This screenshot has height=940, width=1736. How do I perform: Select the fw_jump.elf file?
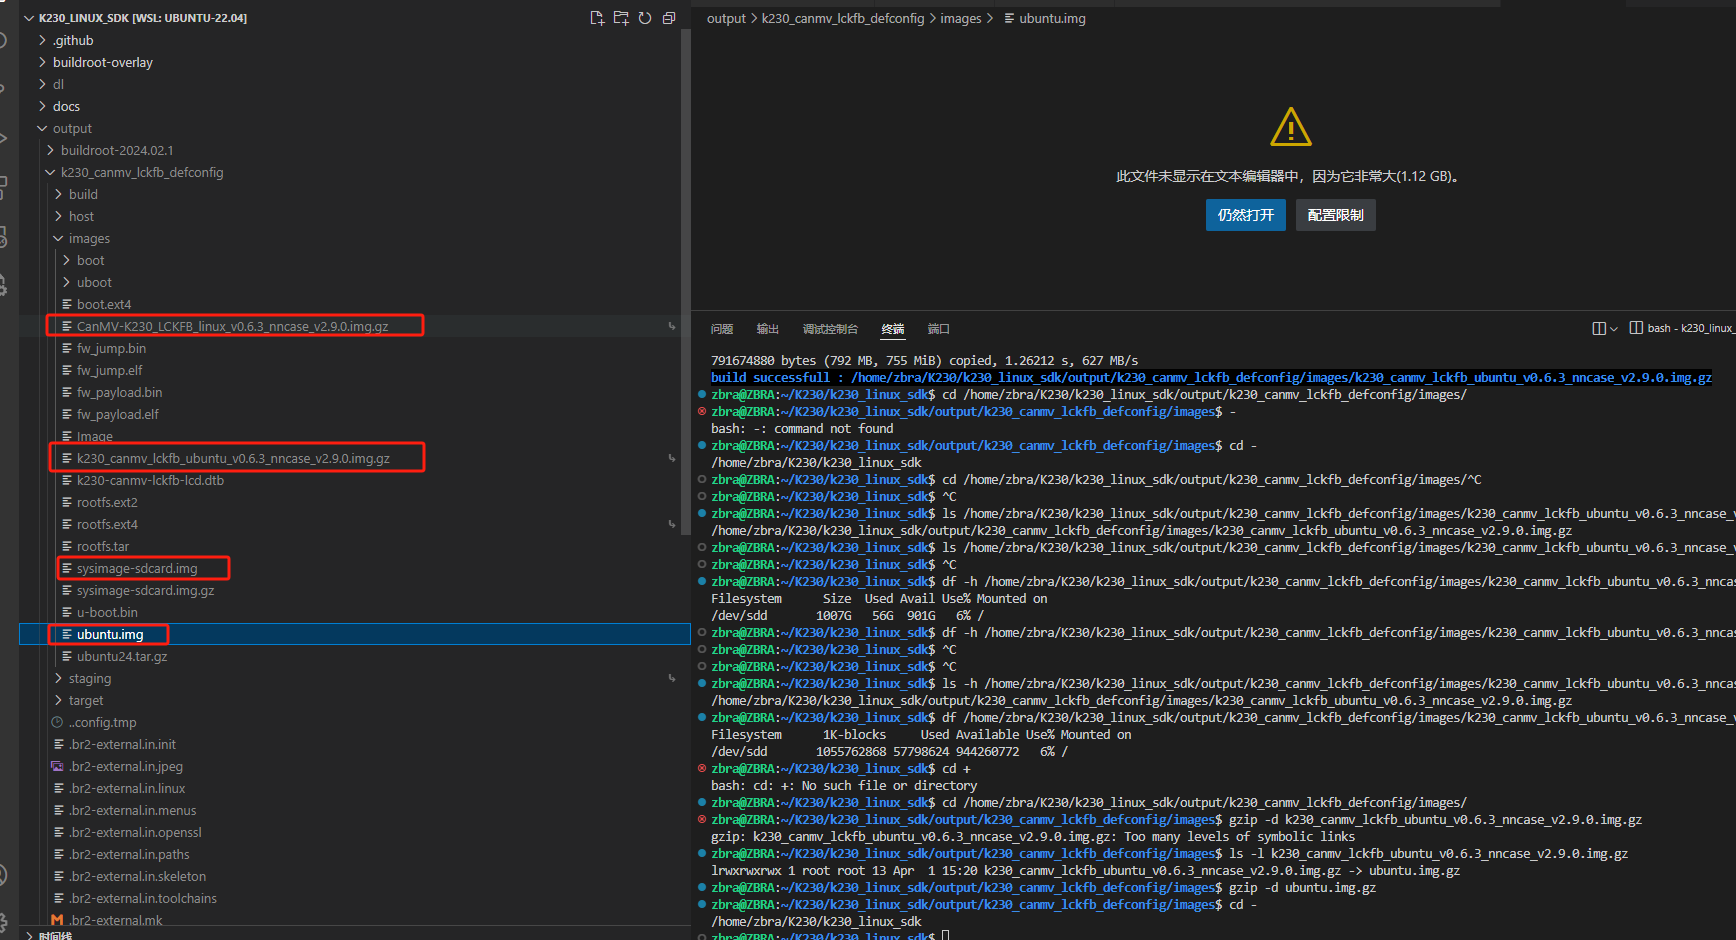click(x=109, y=370)
